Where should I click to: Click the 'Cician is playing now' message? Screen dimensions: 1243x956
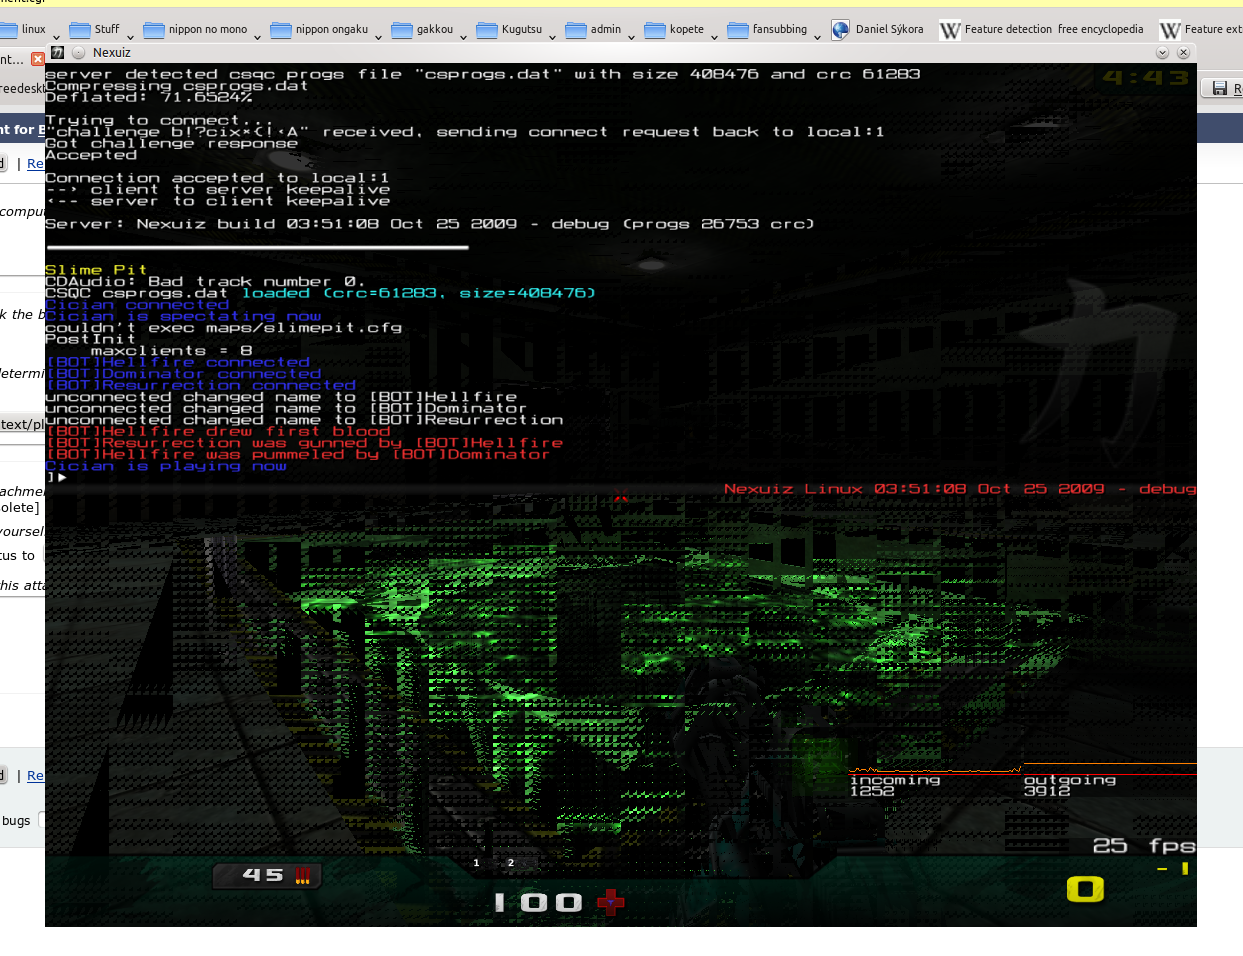click(x=166, y=466)
